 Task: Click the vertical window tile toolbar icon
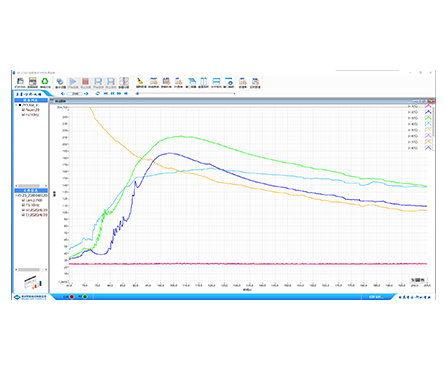point(204,81)
